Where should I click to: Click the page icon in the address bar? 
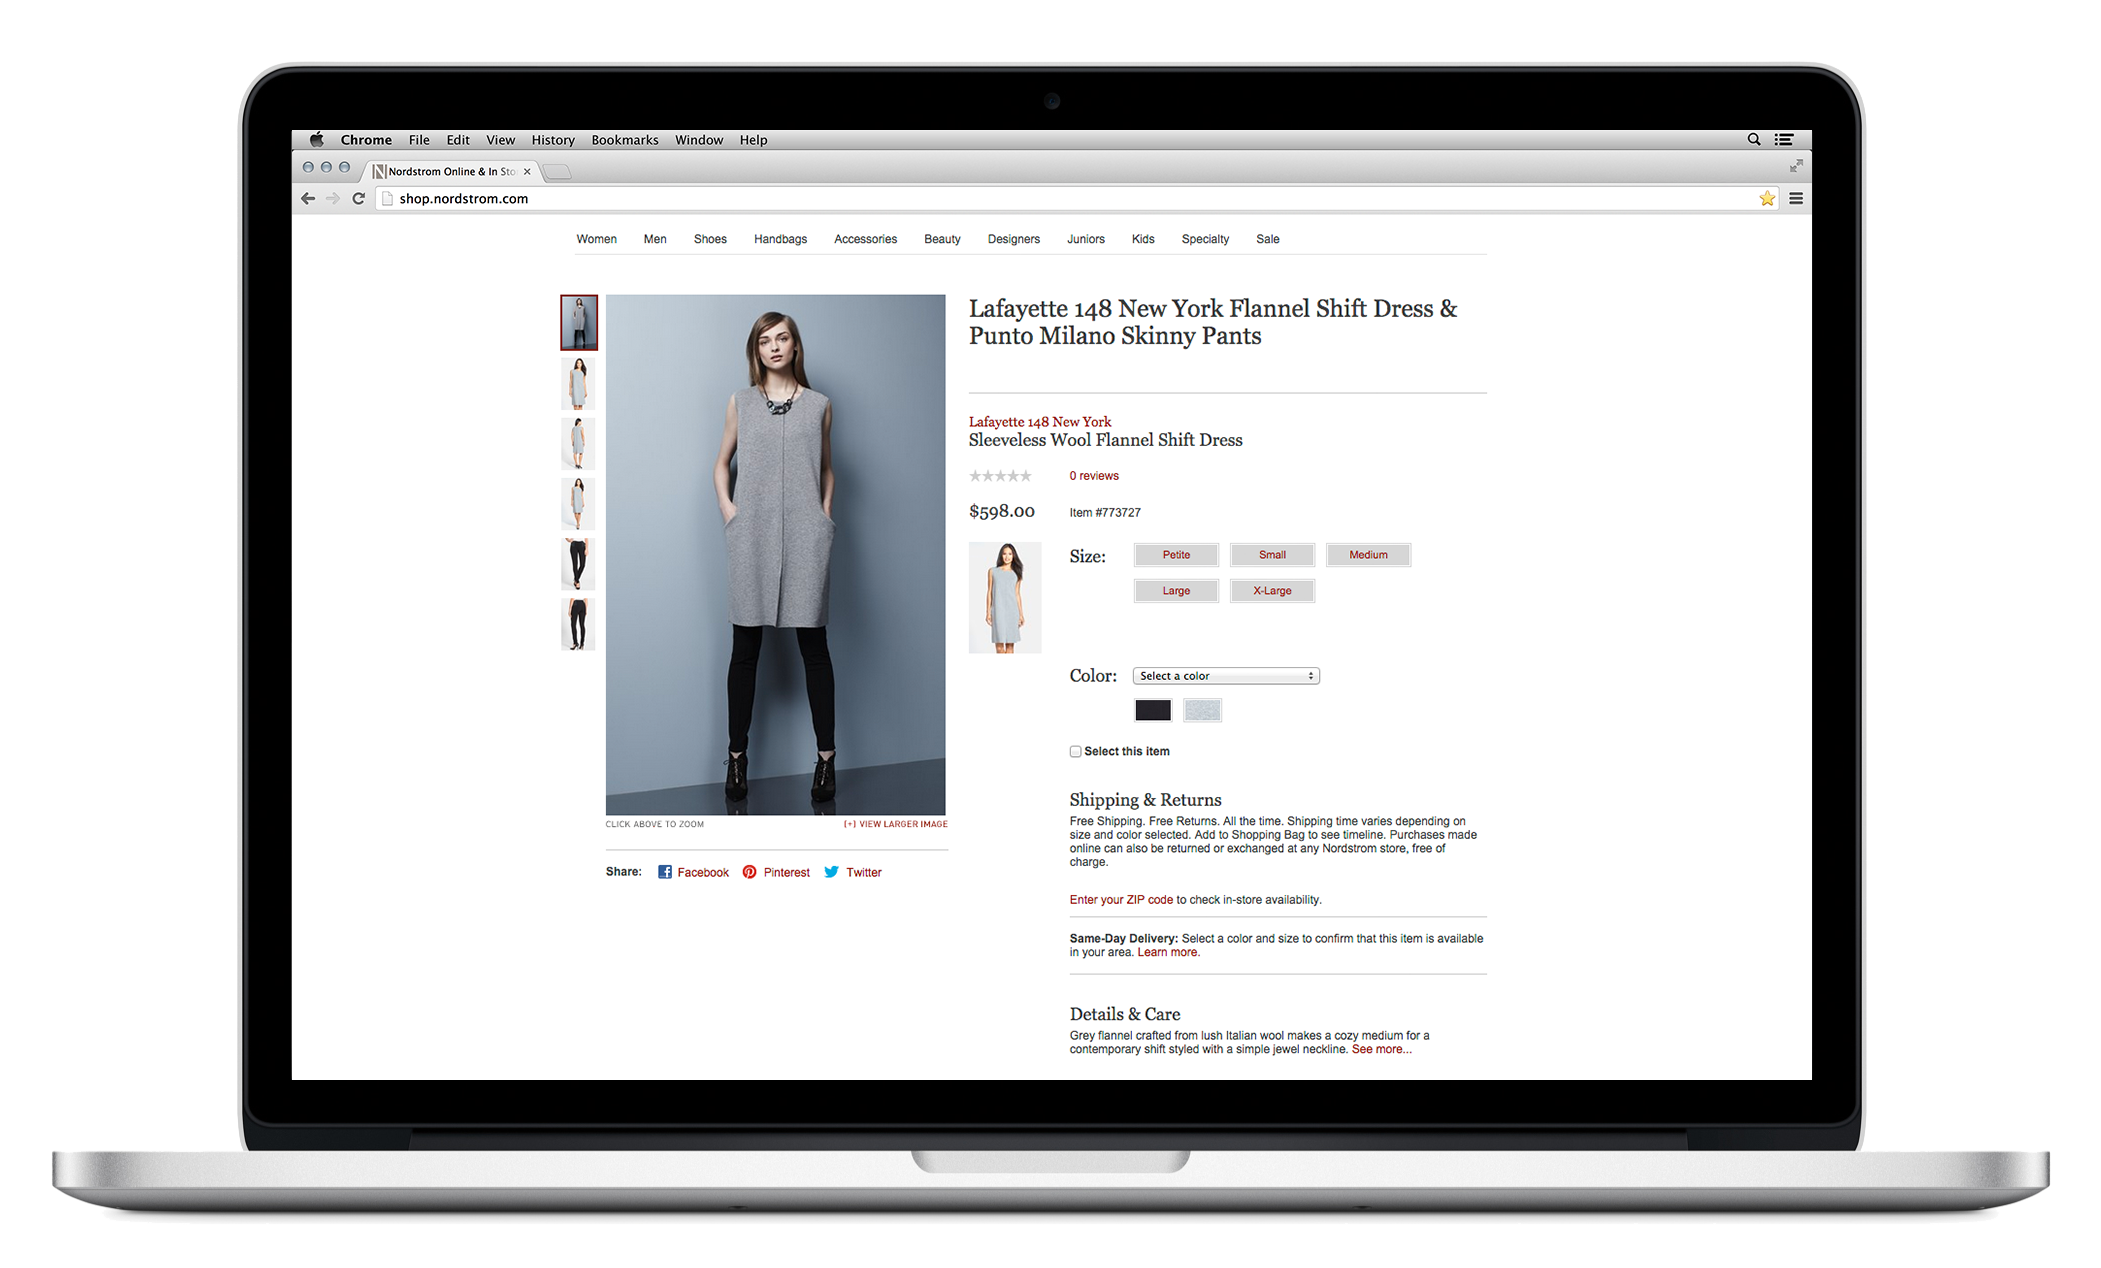[x=387, y=198]
